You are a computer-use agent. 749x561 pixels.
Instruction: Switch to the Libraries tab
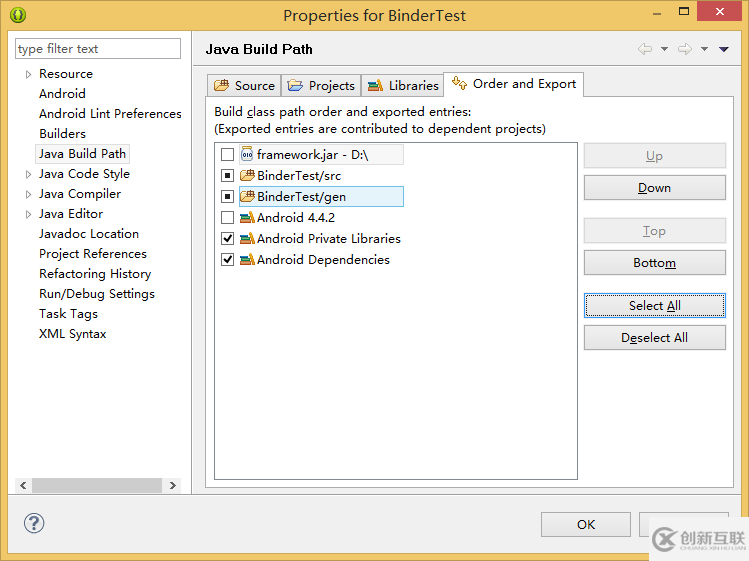403,86
